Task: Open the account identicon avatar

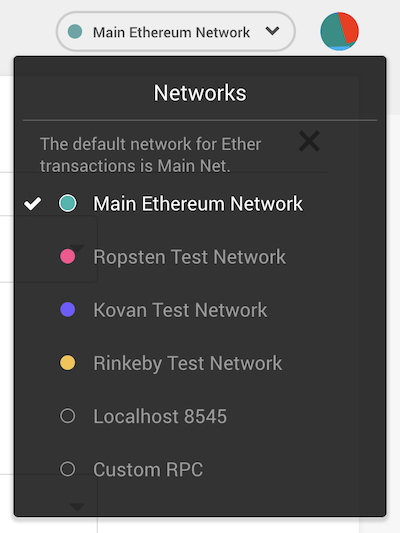Action: (339, 31)
